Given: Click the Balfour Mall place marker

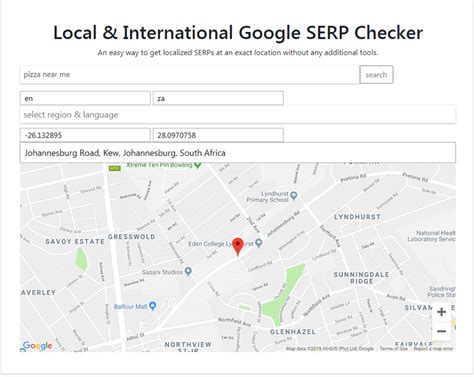Looking at the screenshot, I should pyautogui.click(x=153, y=306).
